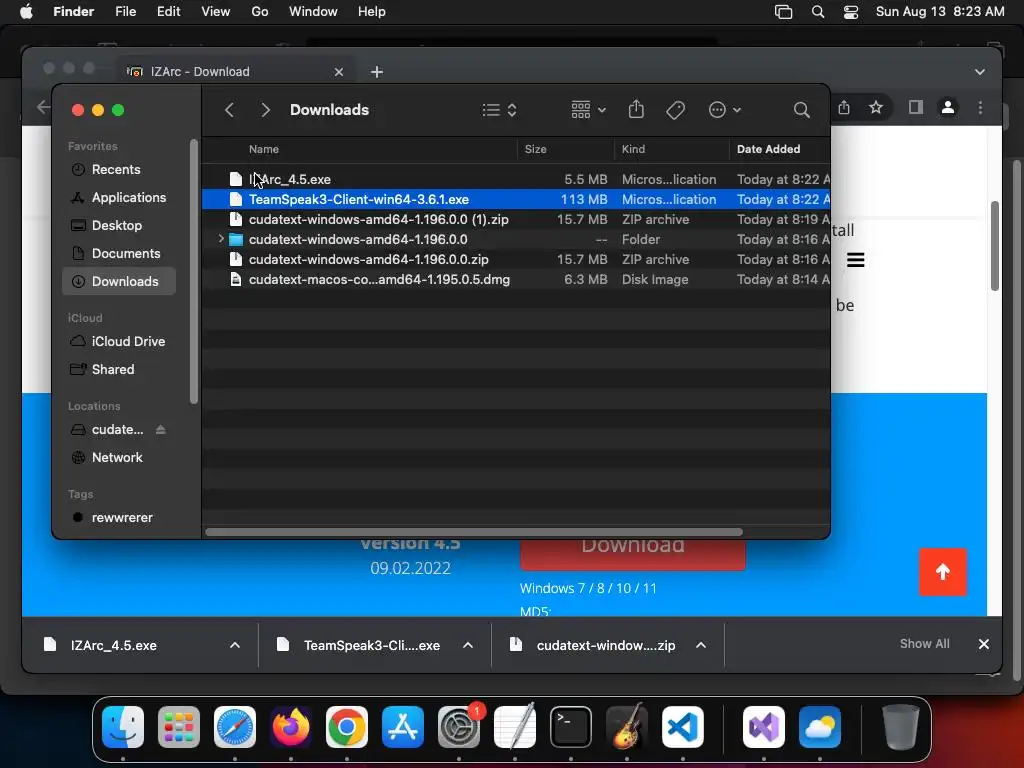Open the group-by options dropdown
This screenshot has width=1024, height=768.
coord(588,110)
